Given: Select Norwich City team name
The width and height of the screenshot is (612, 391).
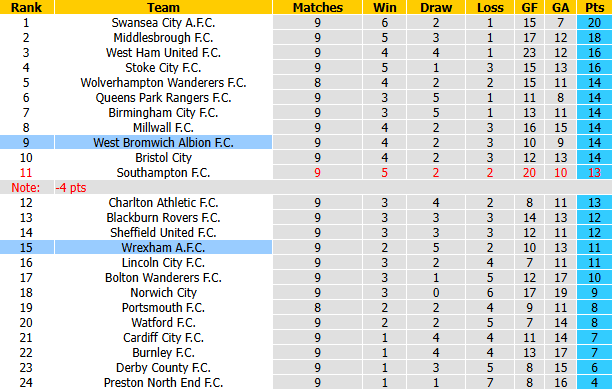Looking at the screenshot, I should click(x=163, y=293).
